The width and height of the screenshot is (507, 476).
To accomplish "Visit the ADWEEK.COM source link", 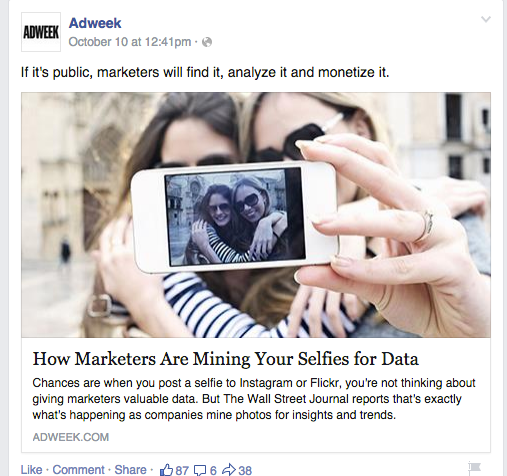I will [x=71, y=437].
